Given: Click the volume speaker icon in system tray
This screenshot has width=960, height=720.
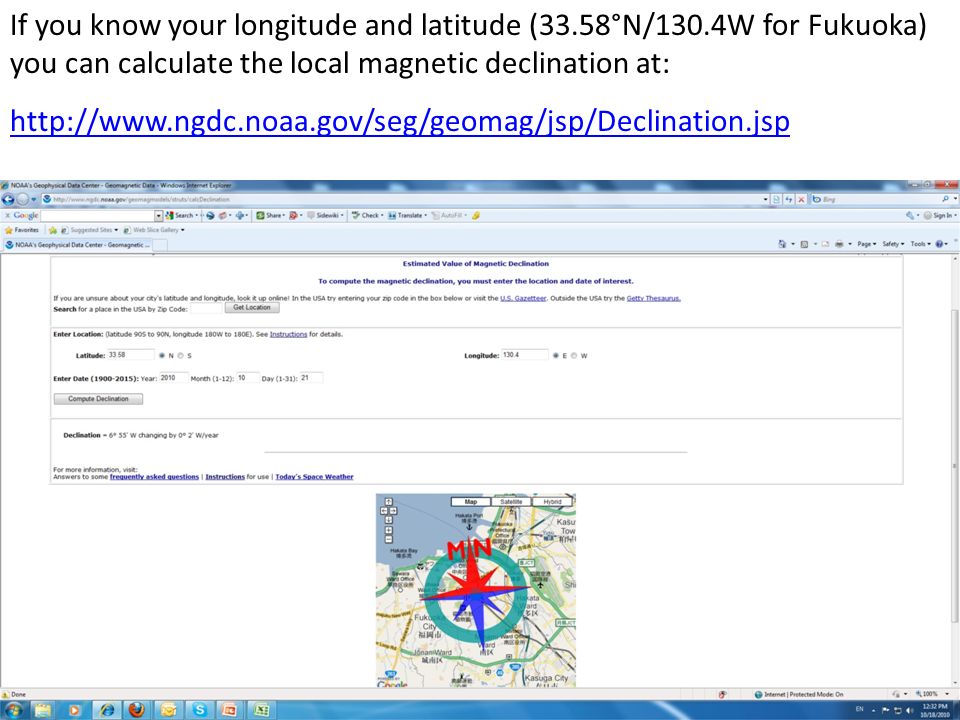Looking at the screenshot, I should pyautogui.click(x=909, y=710).
